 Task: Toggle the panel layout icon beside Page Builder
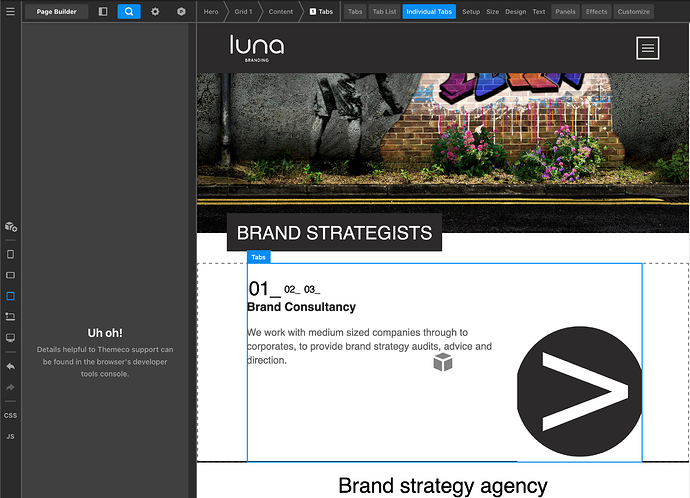pyautogui.click(x=103, y=12)
